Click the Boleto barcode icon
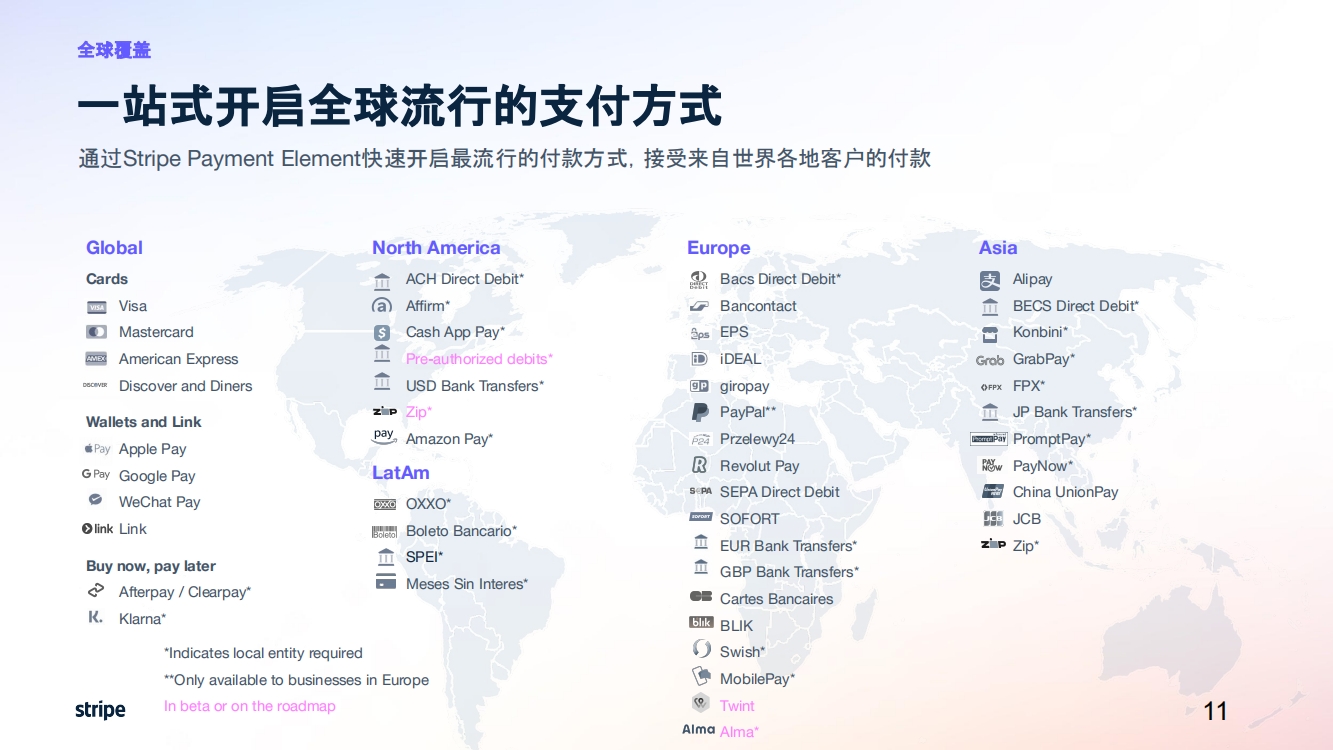 (x=385, y=532)
